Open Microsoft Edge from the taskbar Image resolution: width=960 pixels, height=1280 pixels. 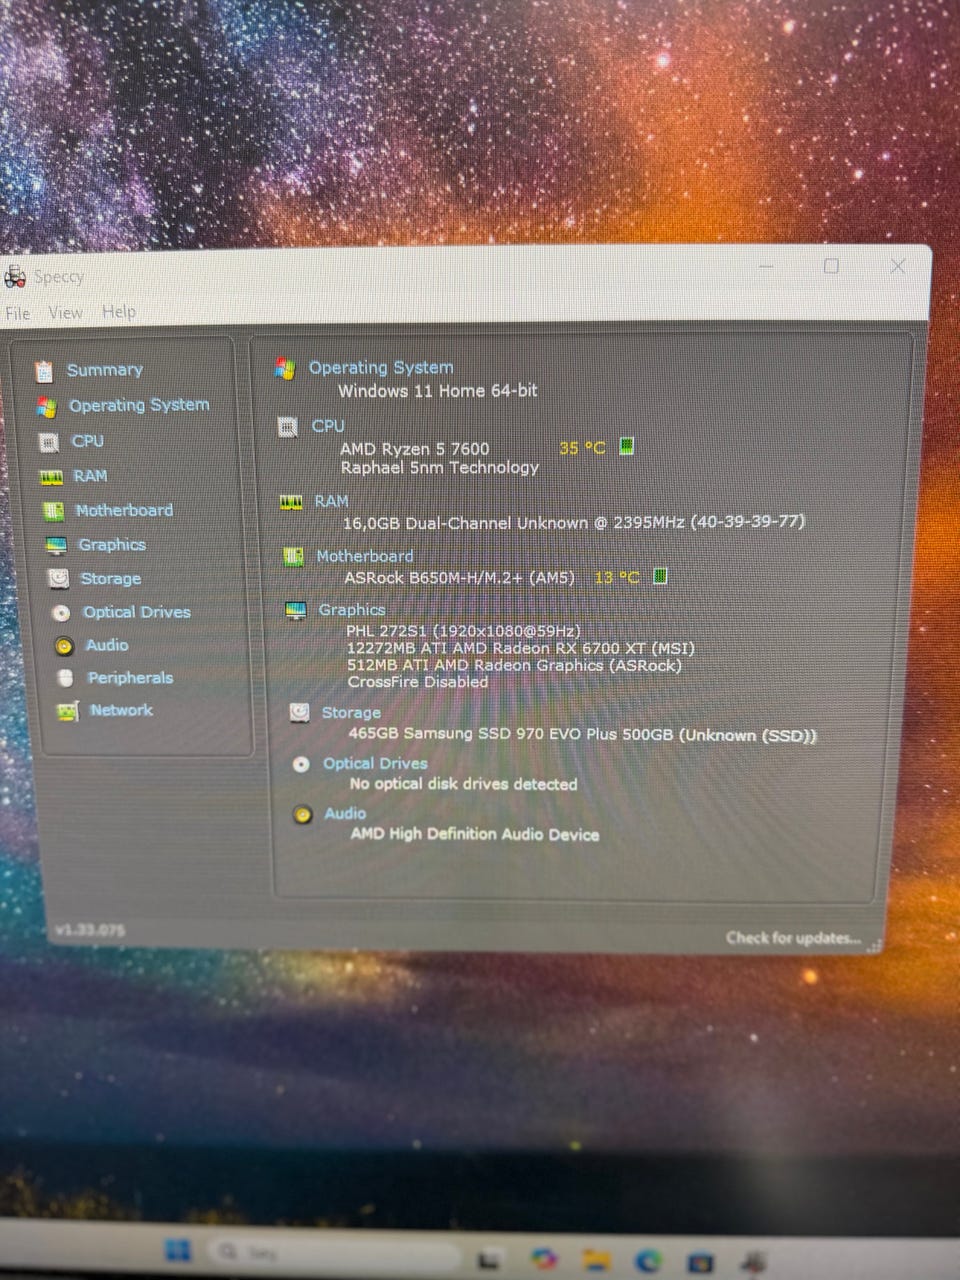(649, 1260)
